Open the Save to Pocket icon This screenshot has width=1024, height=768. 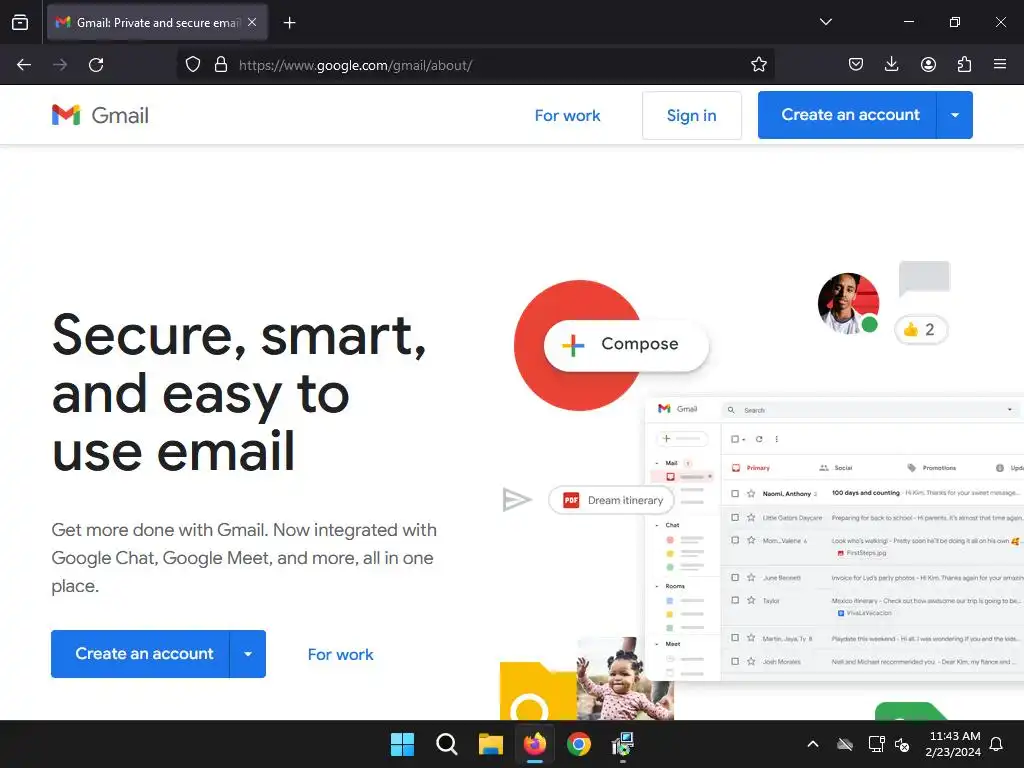(x=856, y=64)
